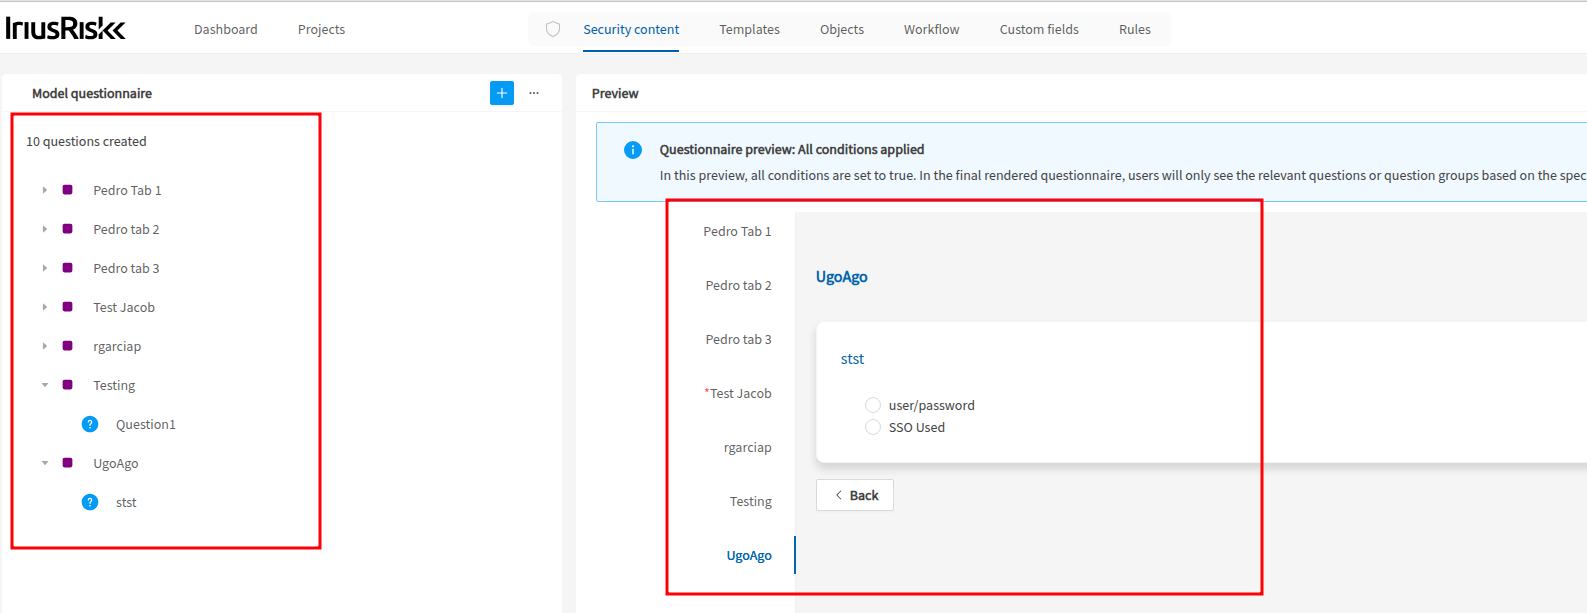Viewport: 1587px width, 613px height.
Task: Click the question mark icon beside stst
Action: (90, 502)
